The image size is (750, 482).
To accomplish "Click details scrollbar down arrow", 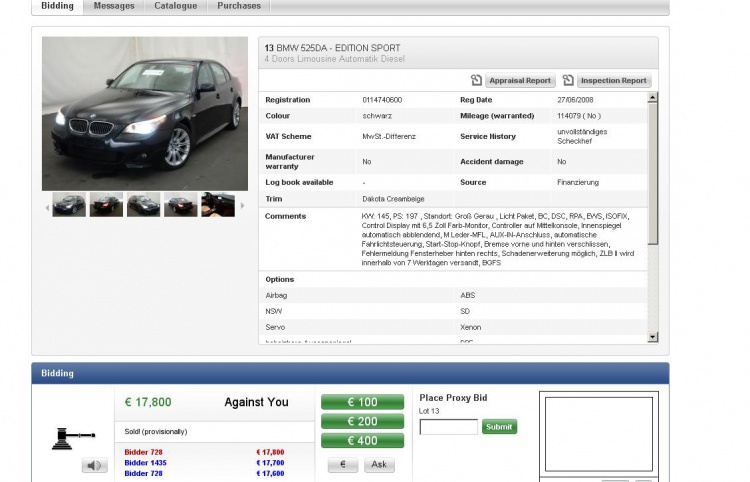I will tap(653, 337).
